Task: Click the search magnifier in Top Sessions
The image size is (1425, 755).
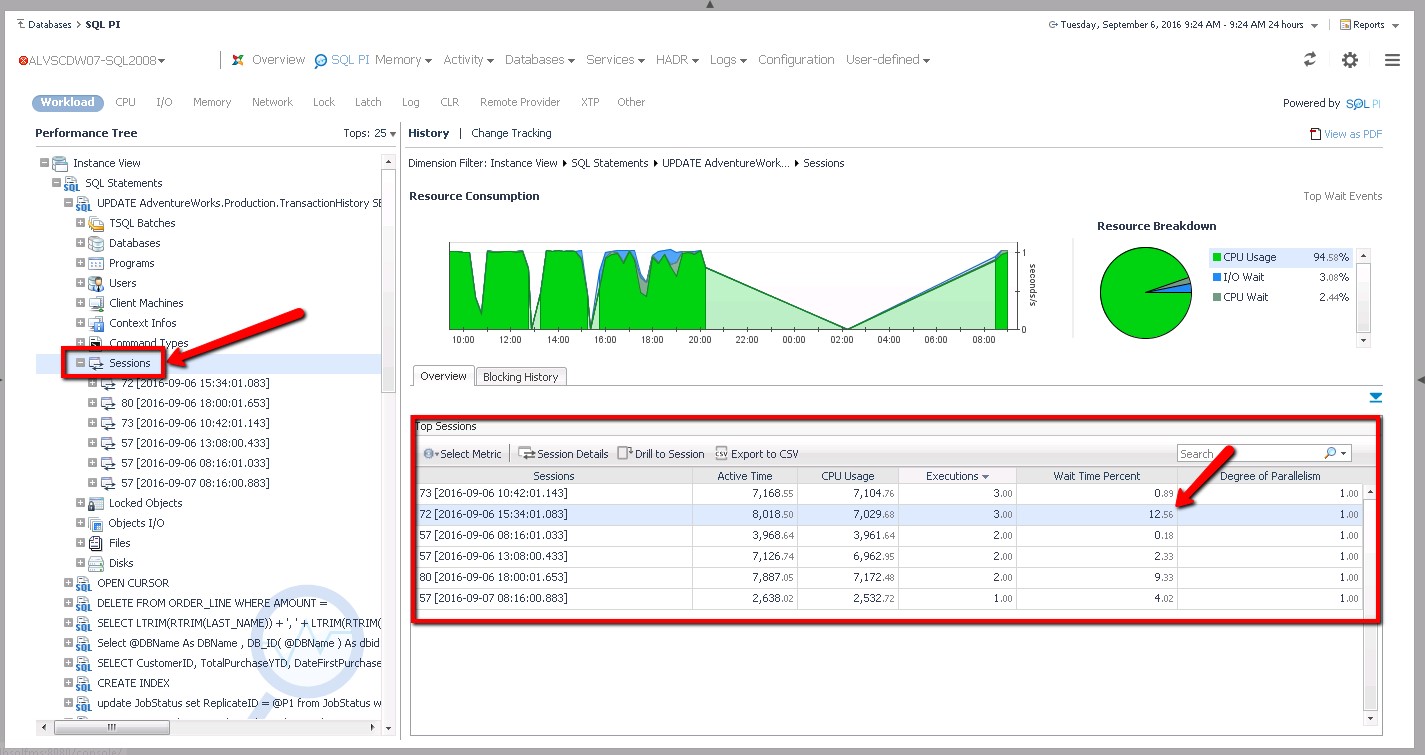Action: (x=1330, y=454)
